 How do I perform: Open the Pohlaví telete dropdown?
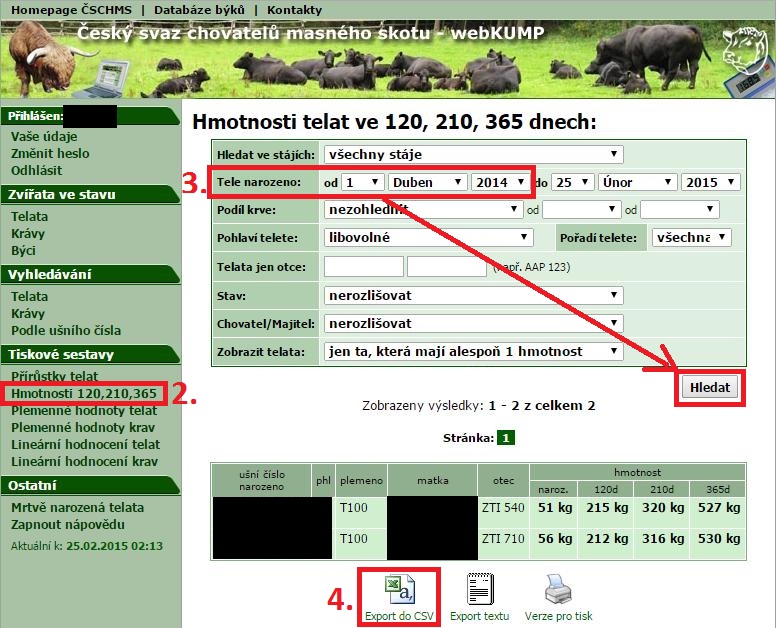tap(429, 237)
